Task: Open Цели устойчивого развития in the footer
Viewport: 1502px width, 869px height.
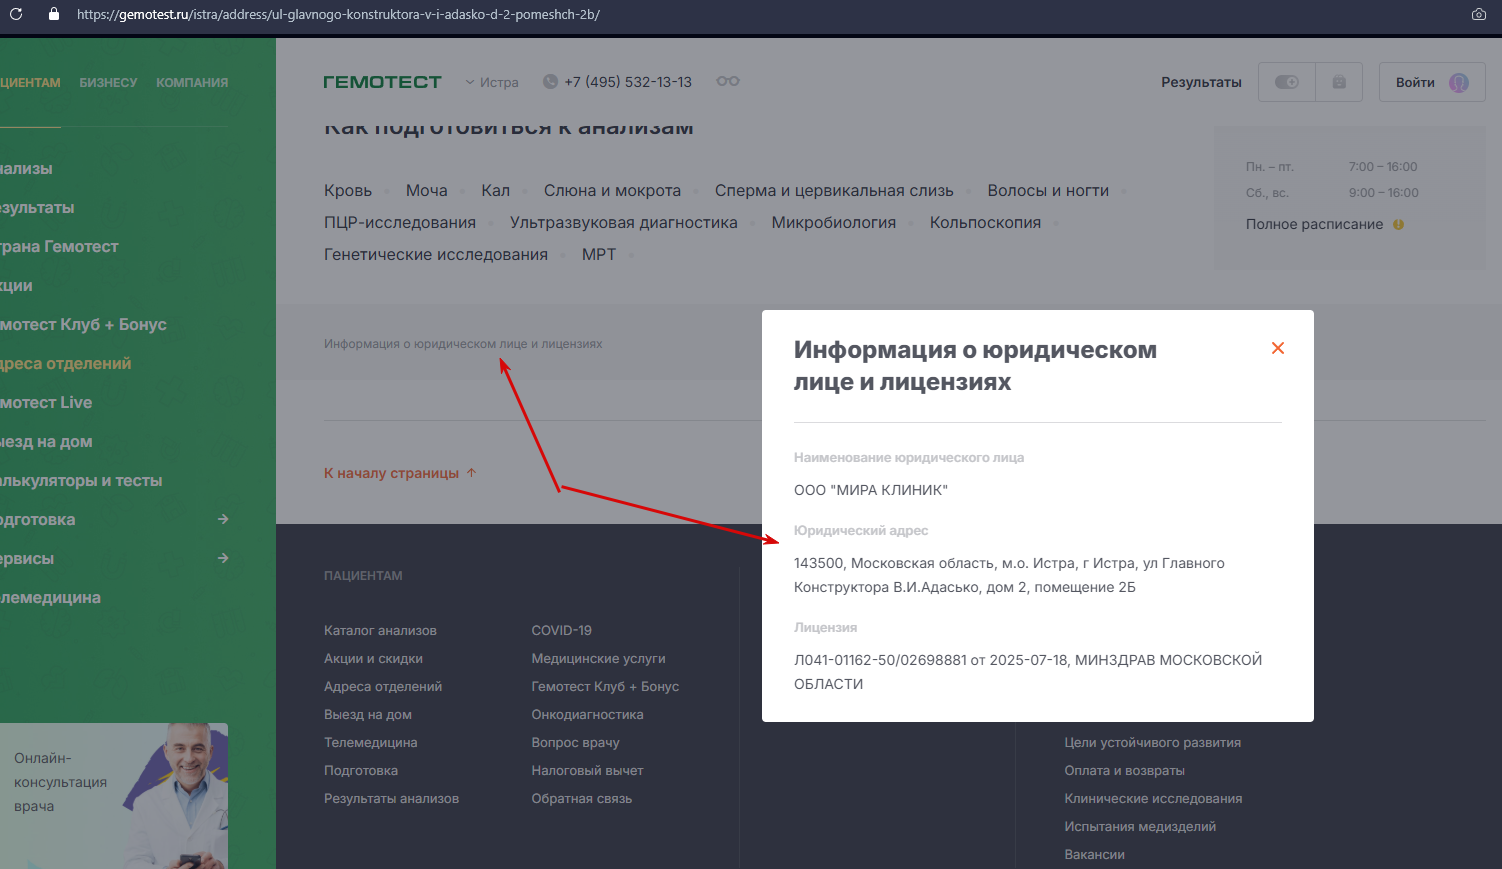Action: [x=1153, y=743]
